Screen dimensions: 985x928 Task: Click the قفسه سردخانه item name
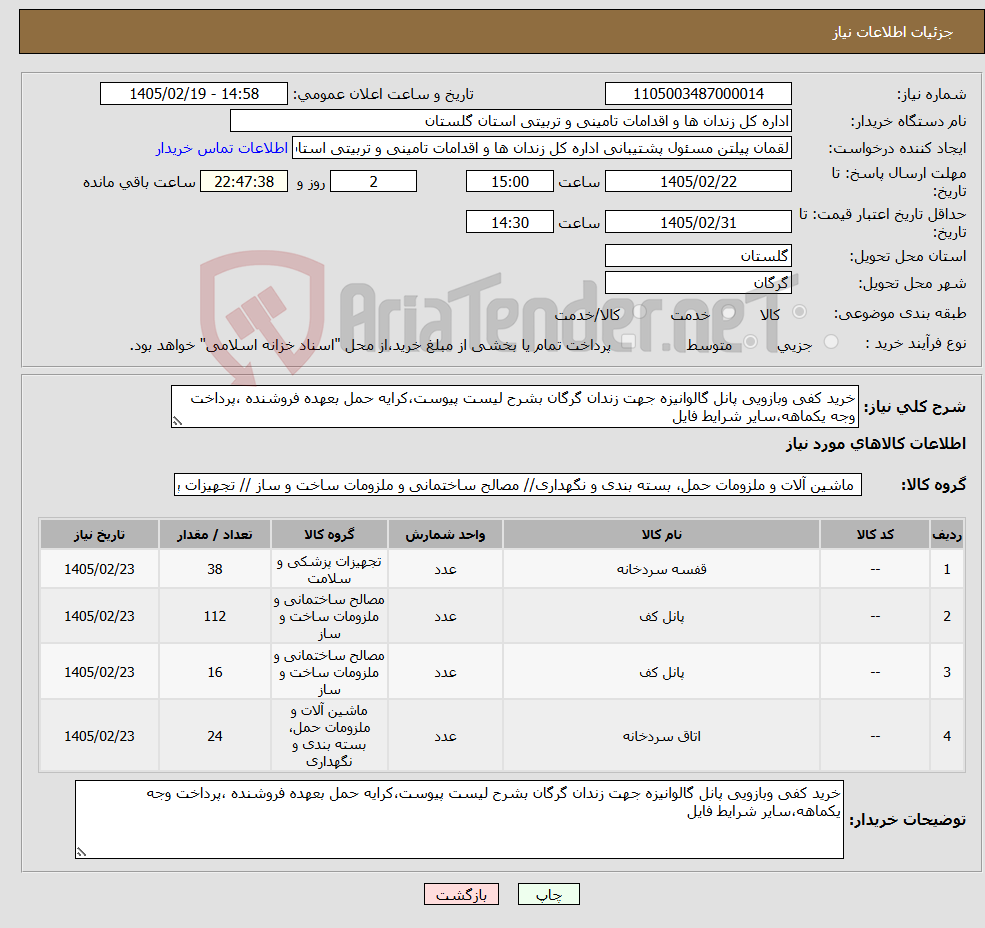click(661, 569)
